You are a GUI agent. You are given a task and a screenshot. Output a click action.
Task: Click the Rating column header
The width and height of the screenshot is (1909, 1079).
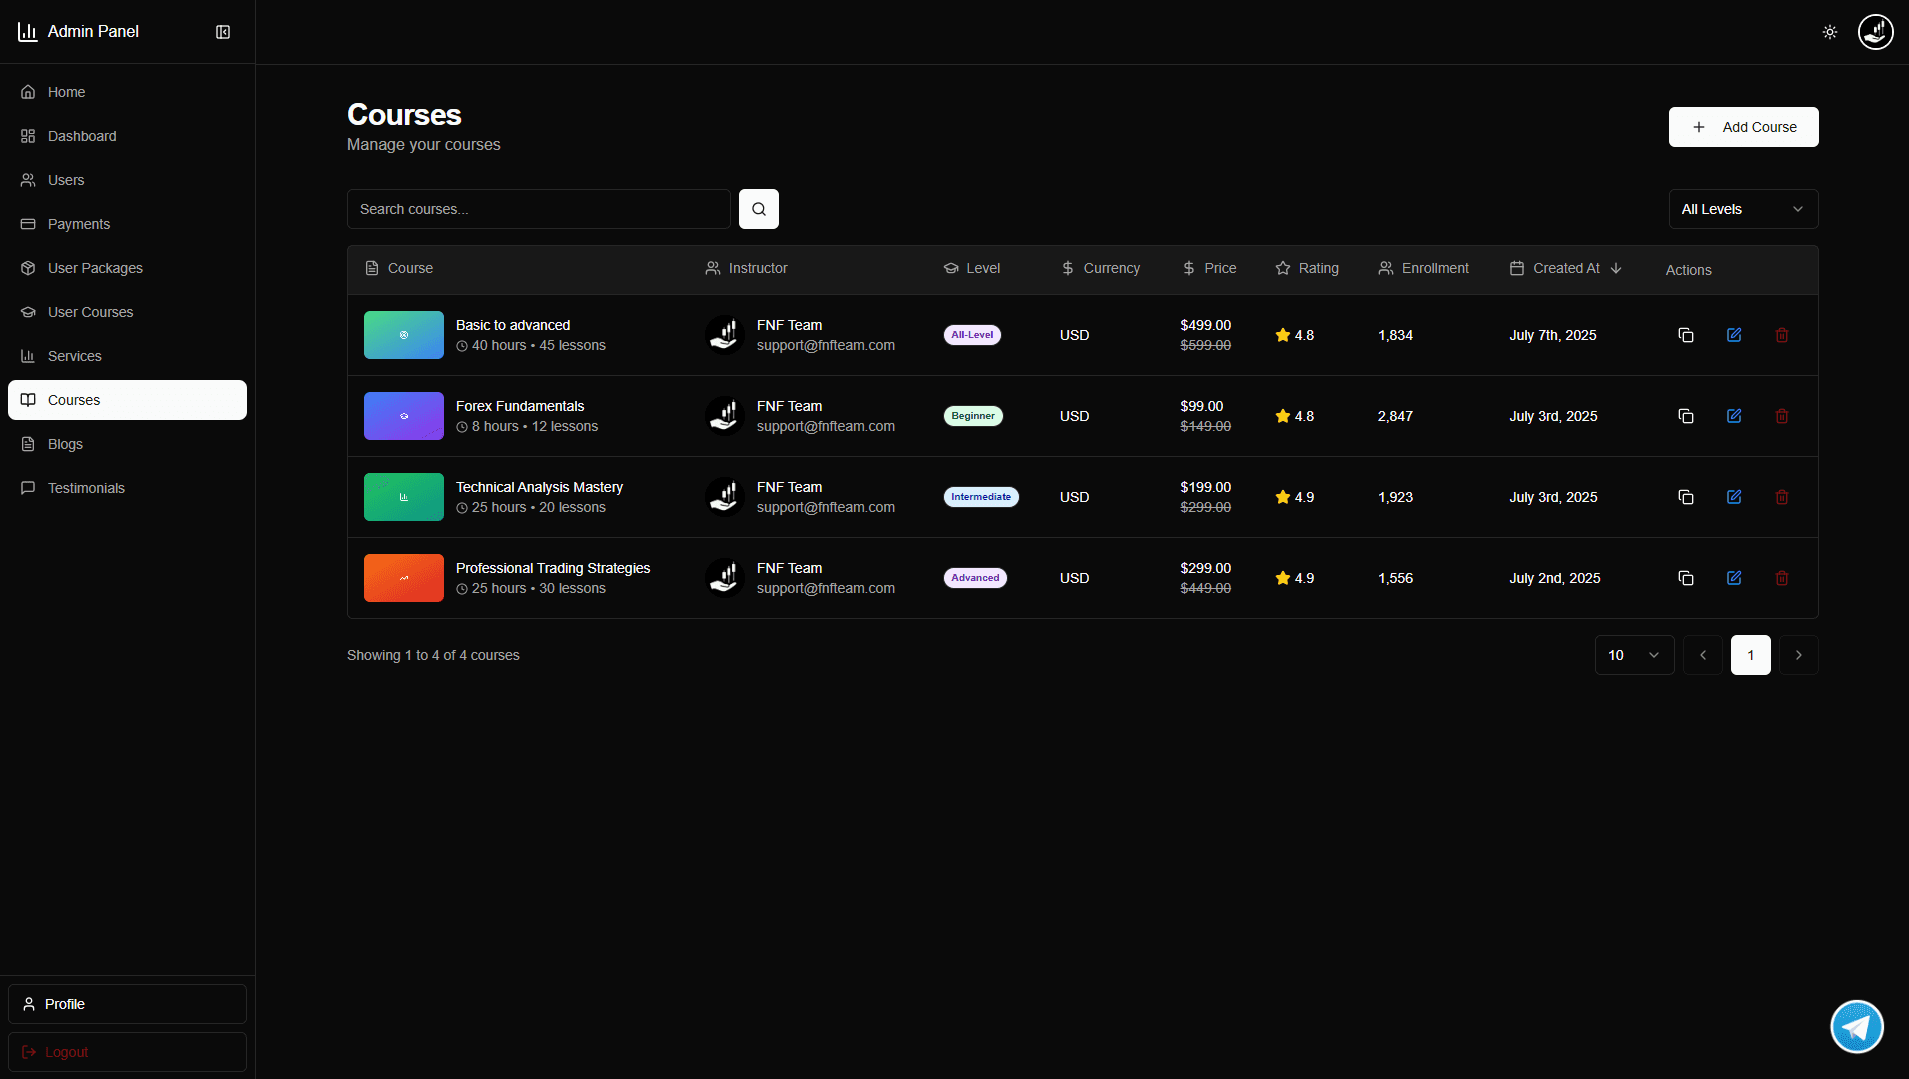1307,268
